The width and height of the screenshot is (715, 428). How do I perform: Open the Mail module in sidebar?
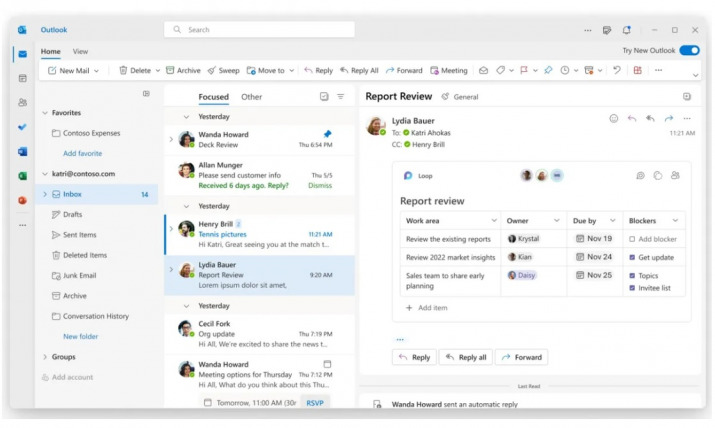coord(22,54)
